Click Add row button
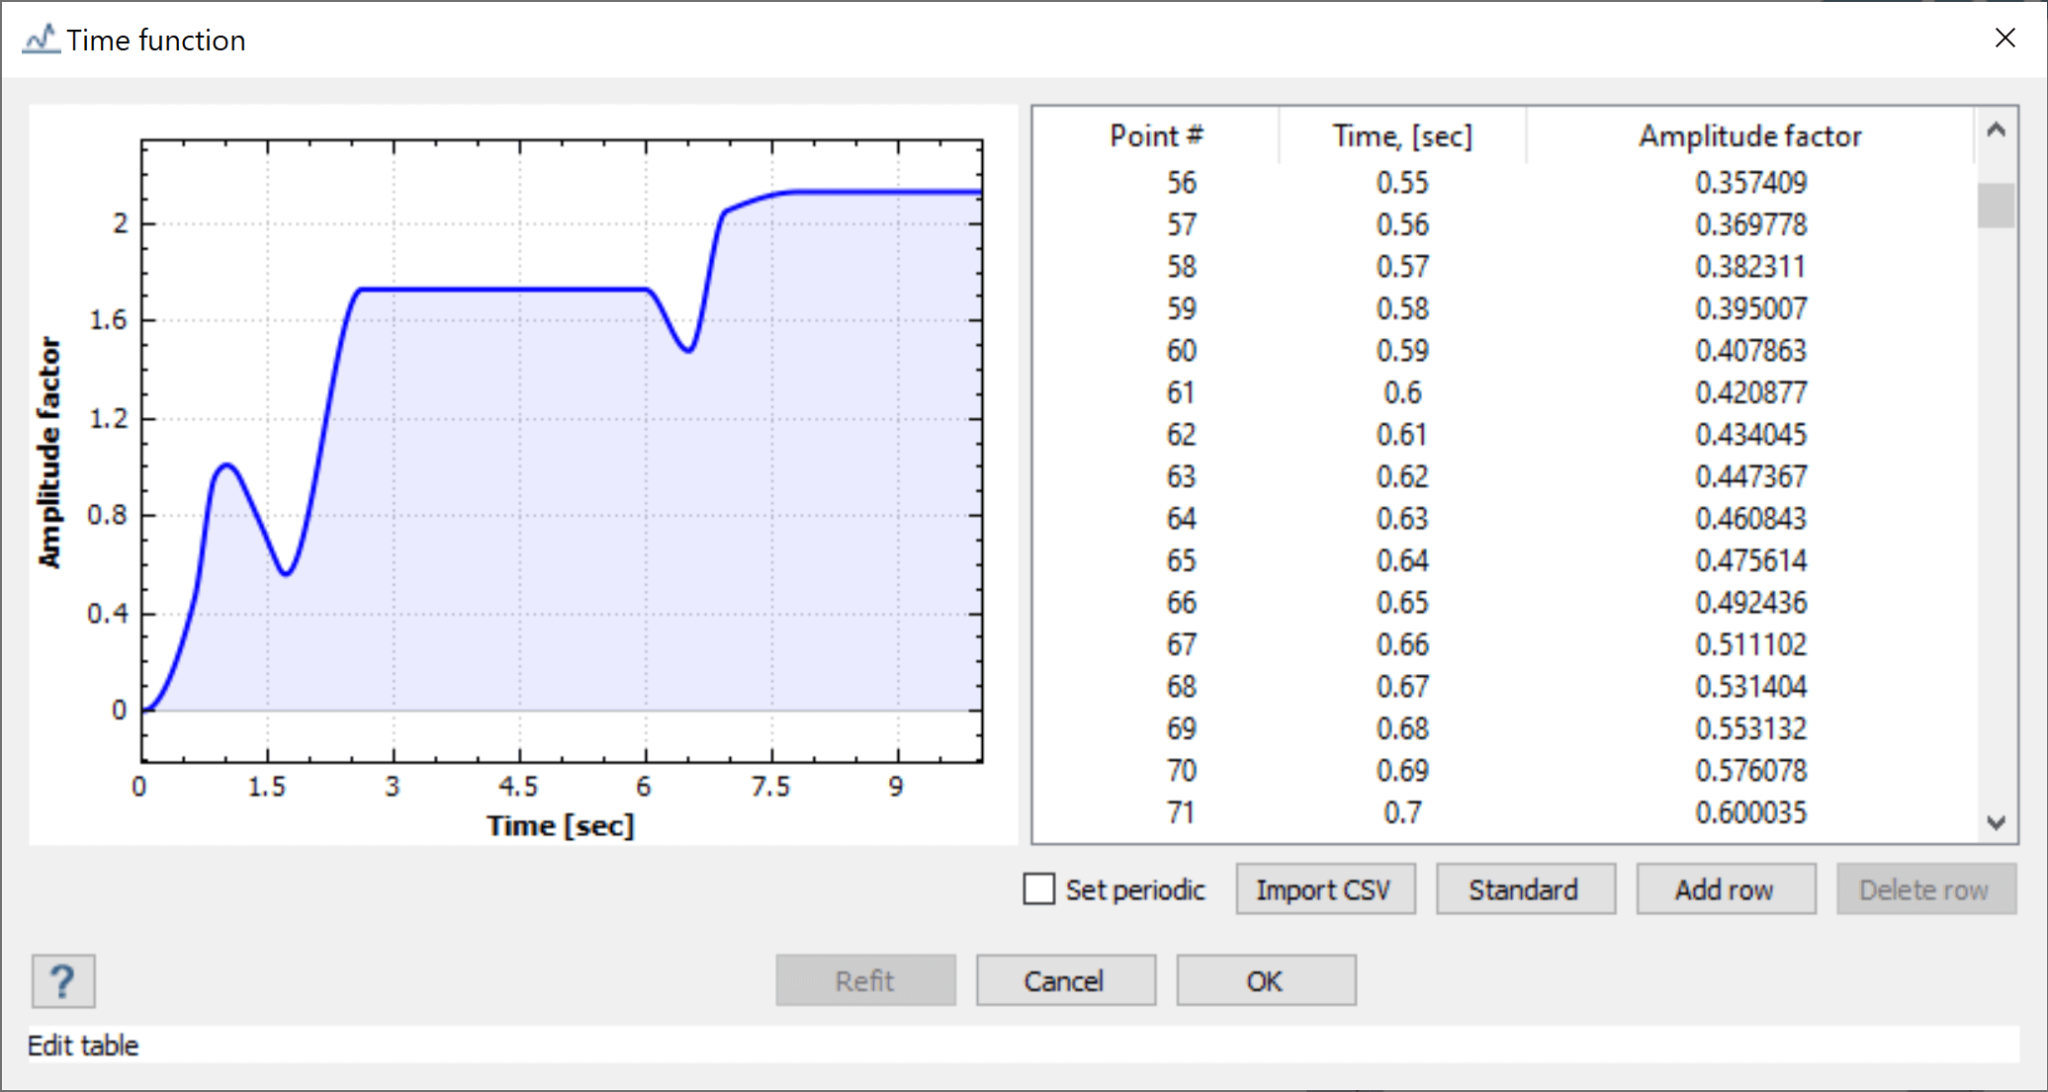Screen dimensions: 2048x1092 click(1725, 889)
